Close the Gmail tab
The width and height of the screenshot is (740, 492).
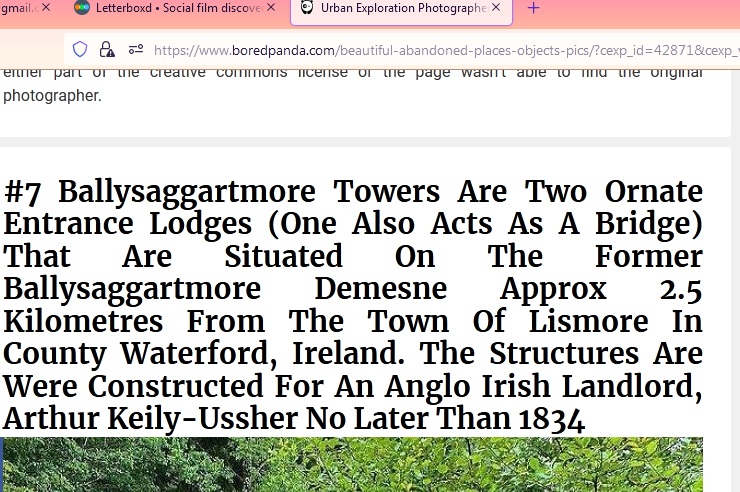pyautogui.click(x=46, y=8)
